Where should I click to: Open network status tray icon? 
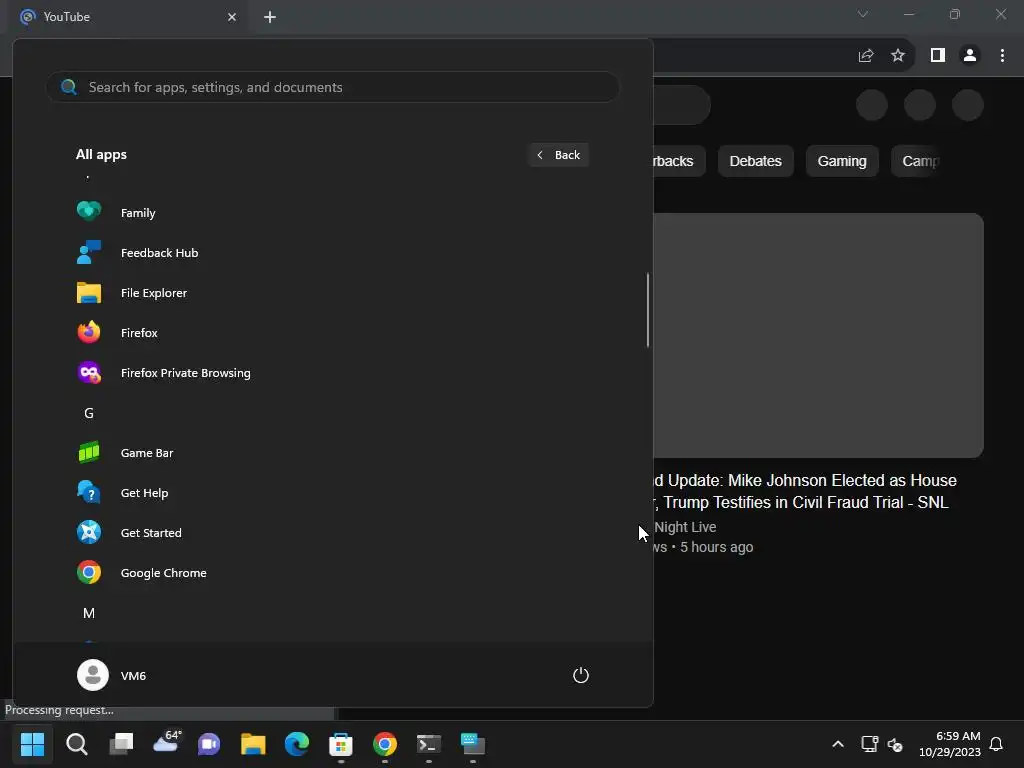[869, 744]
